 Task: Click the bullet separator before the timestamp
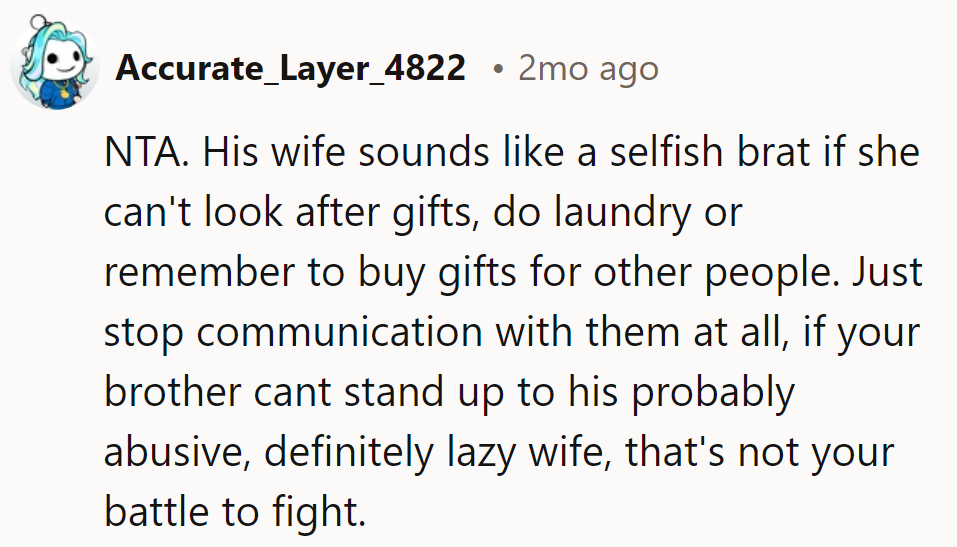coord(497,69)
